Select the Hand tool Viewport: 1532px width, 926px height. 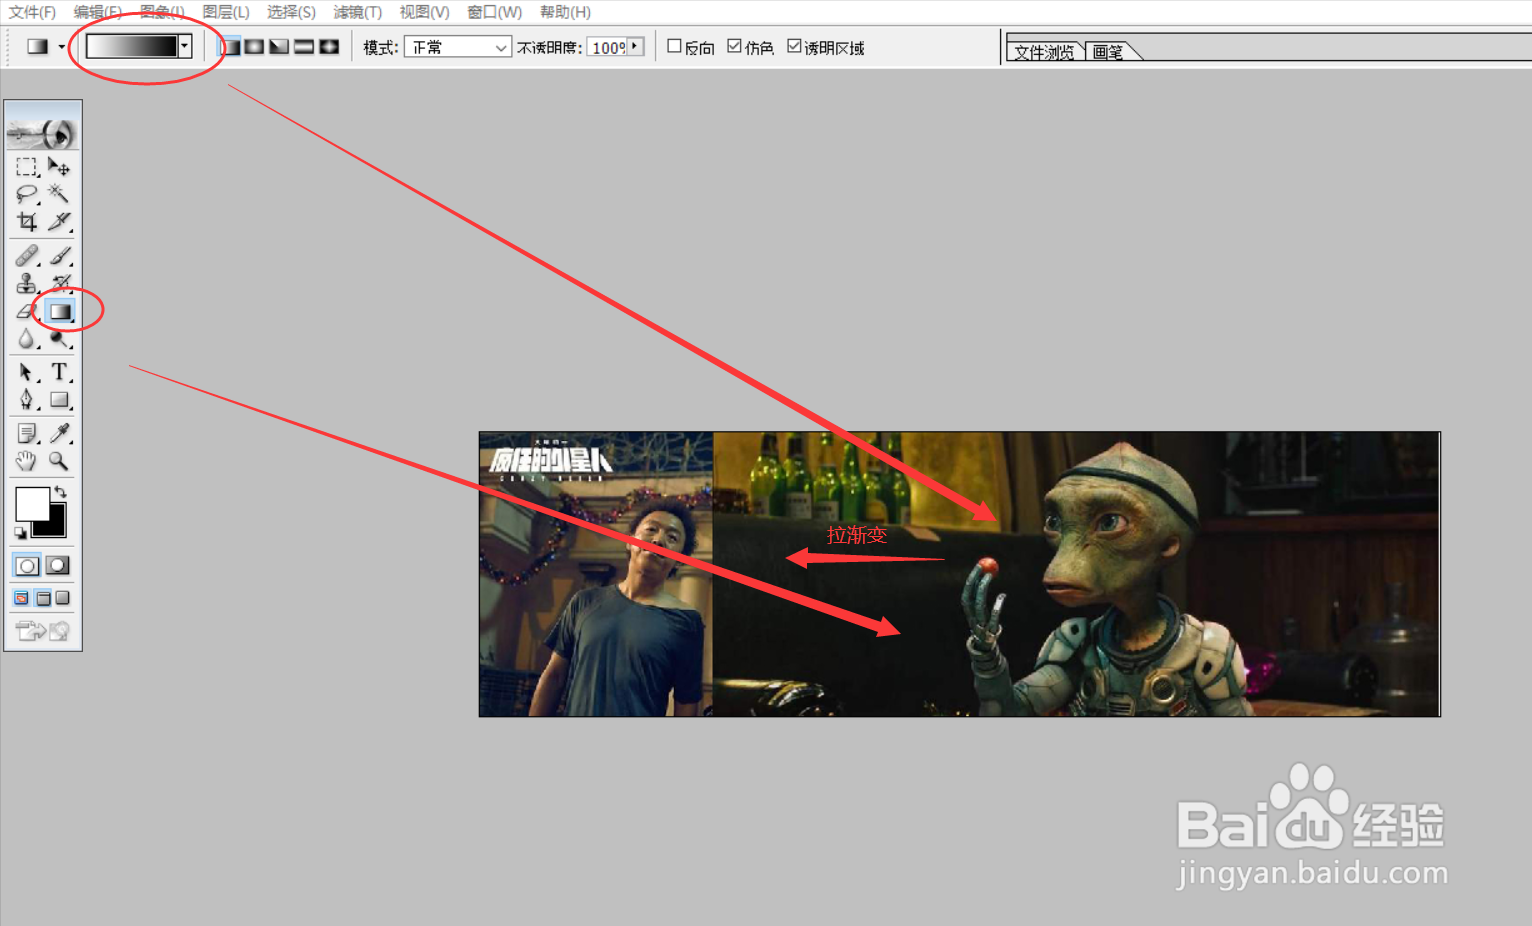click(27, 461)
